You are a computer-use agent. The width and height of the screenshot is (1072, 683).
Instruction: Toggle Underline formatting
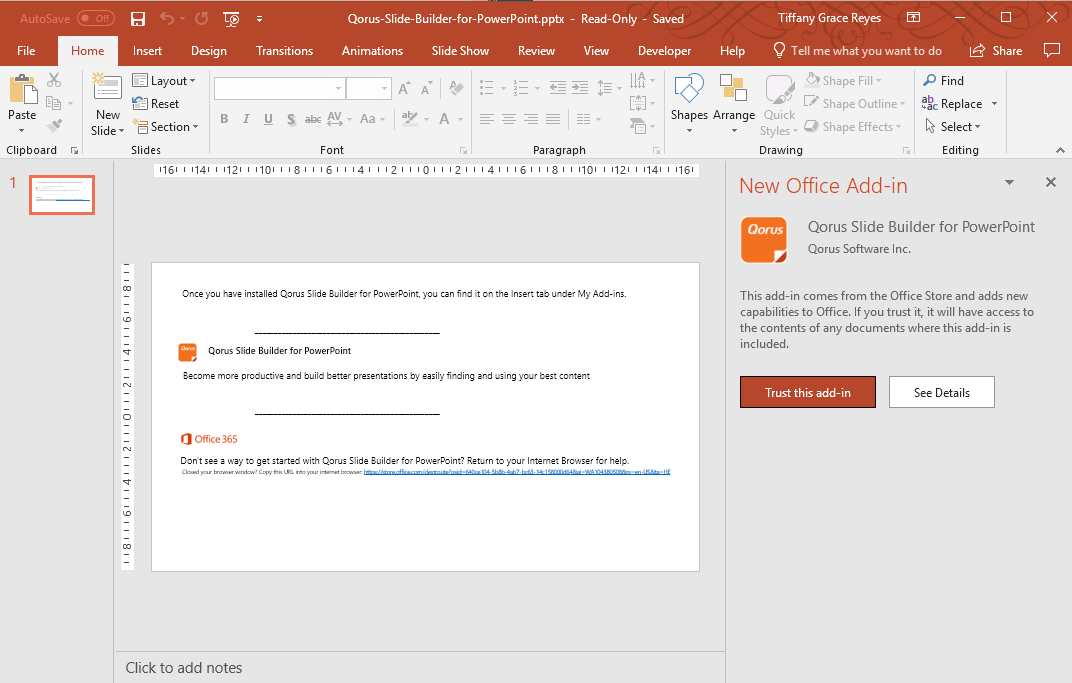[x=269, y=119]
